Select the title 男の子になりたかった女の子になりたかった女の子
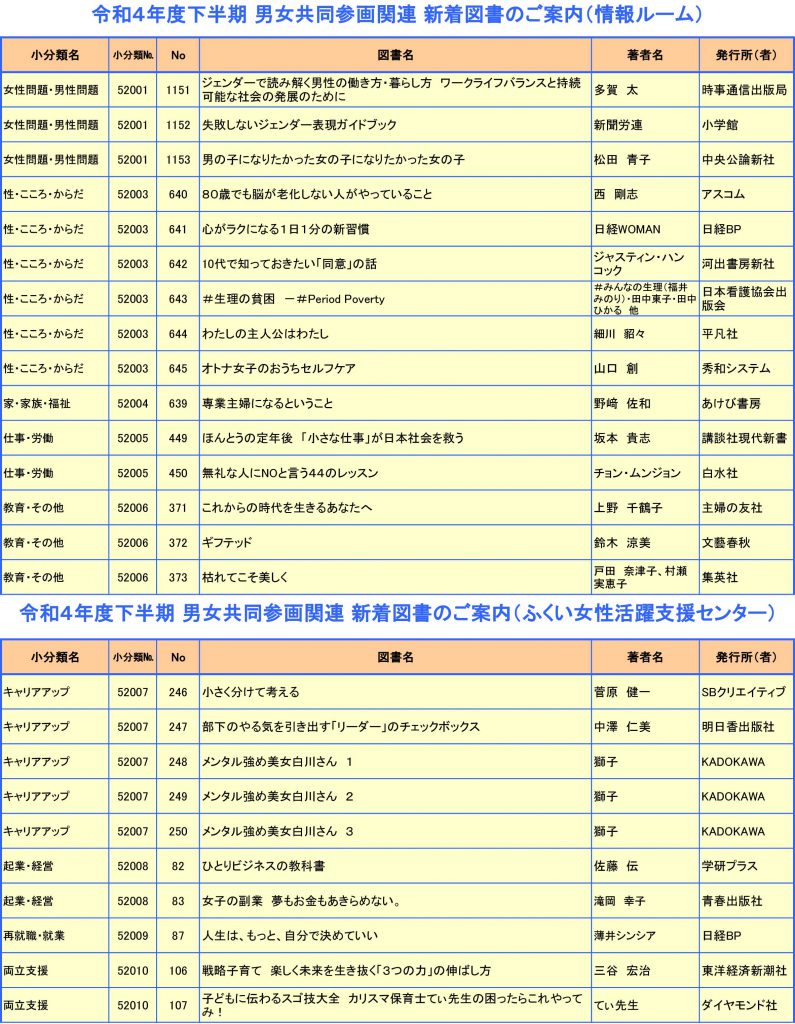 pyautogui.click(x=333, y=159)
